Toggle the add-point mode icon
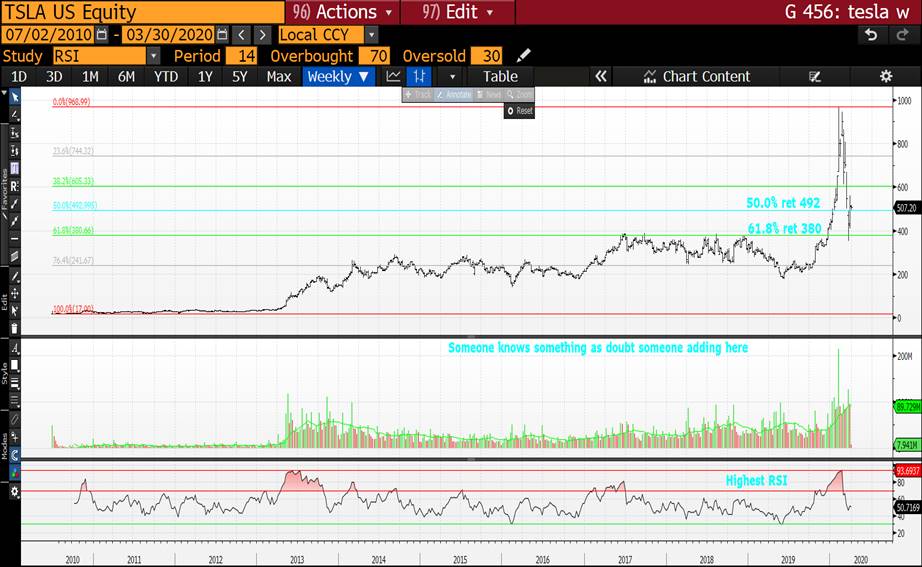Screen dimensions: 922x567 15,436
